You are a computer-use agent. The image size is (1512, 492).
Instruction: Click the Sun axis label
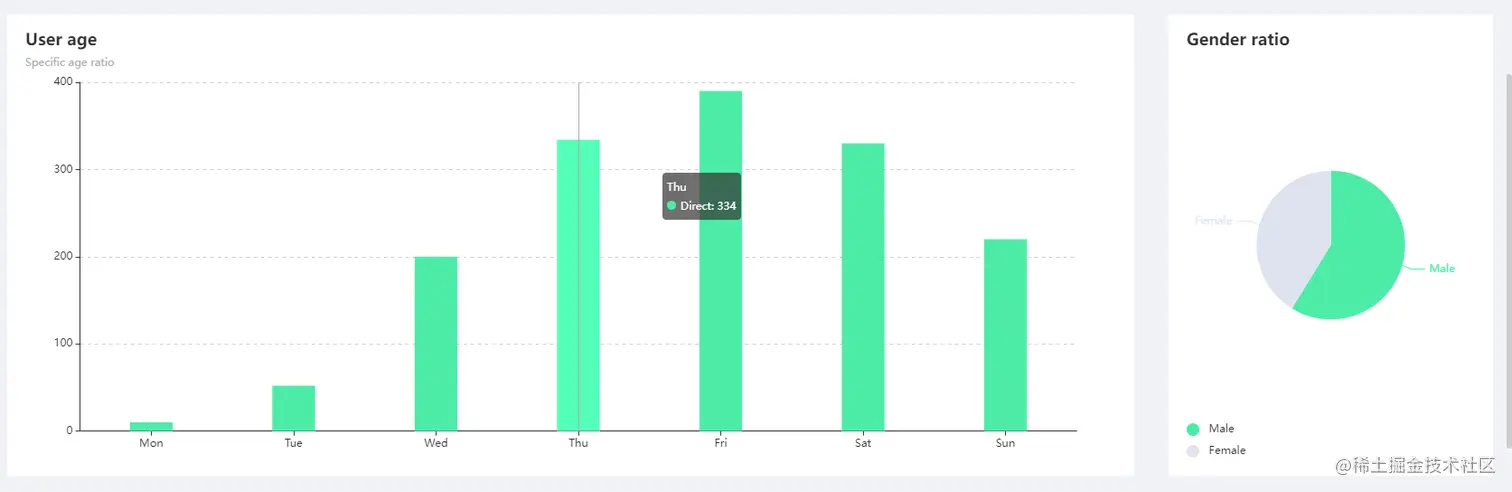1005,443
